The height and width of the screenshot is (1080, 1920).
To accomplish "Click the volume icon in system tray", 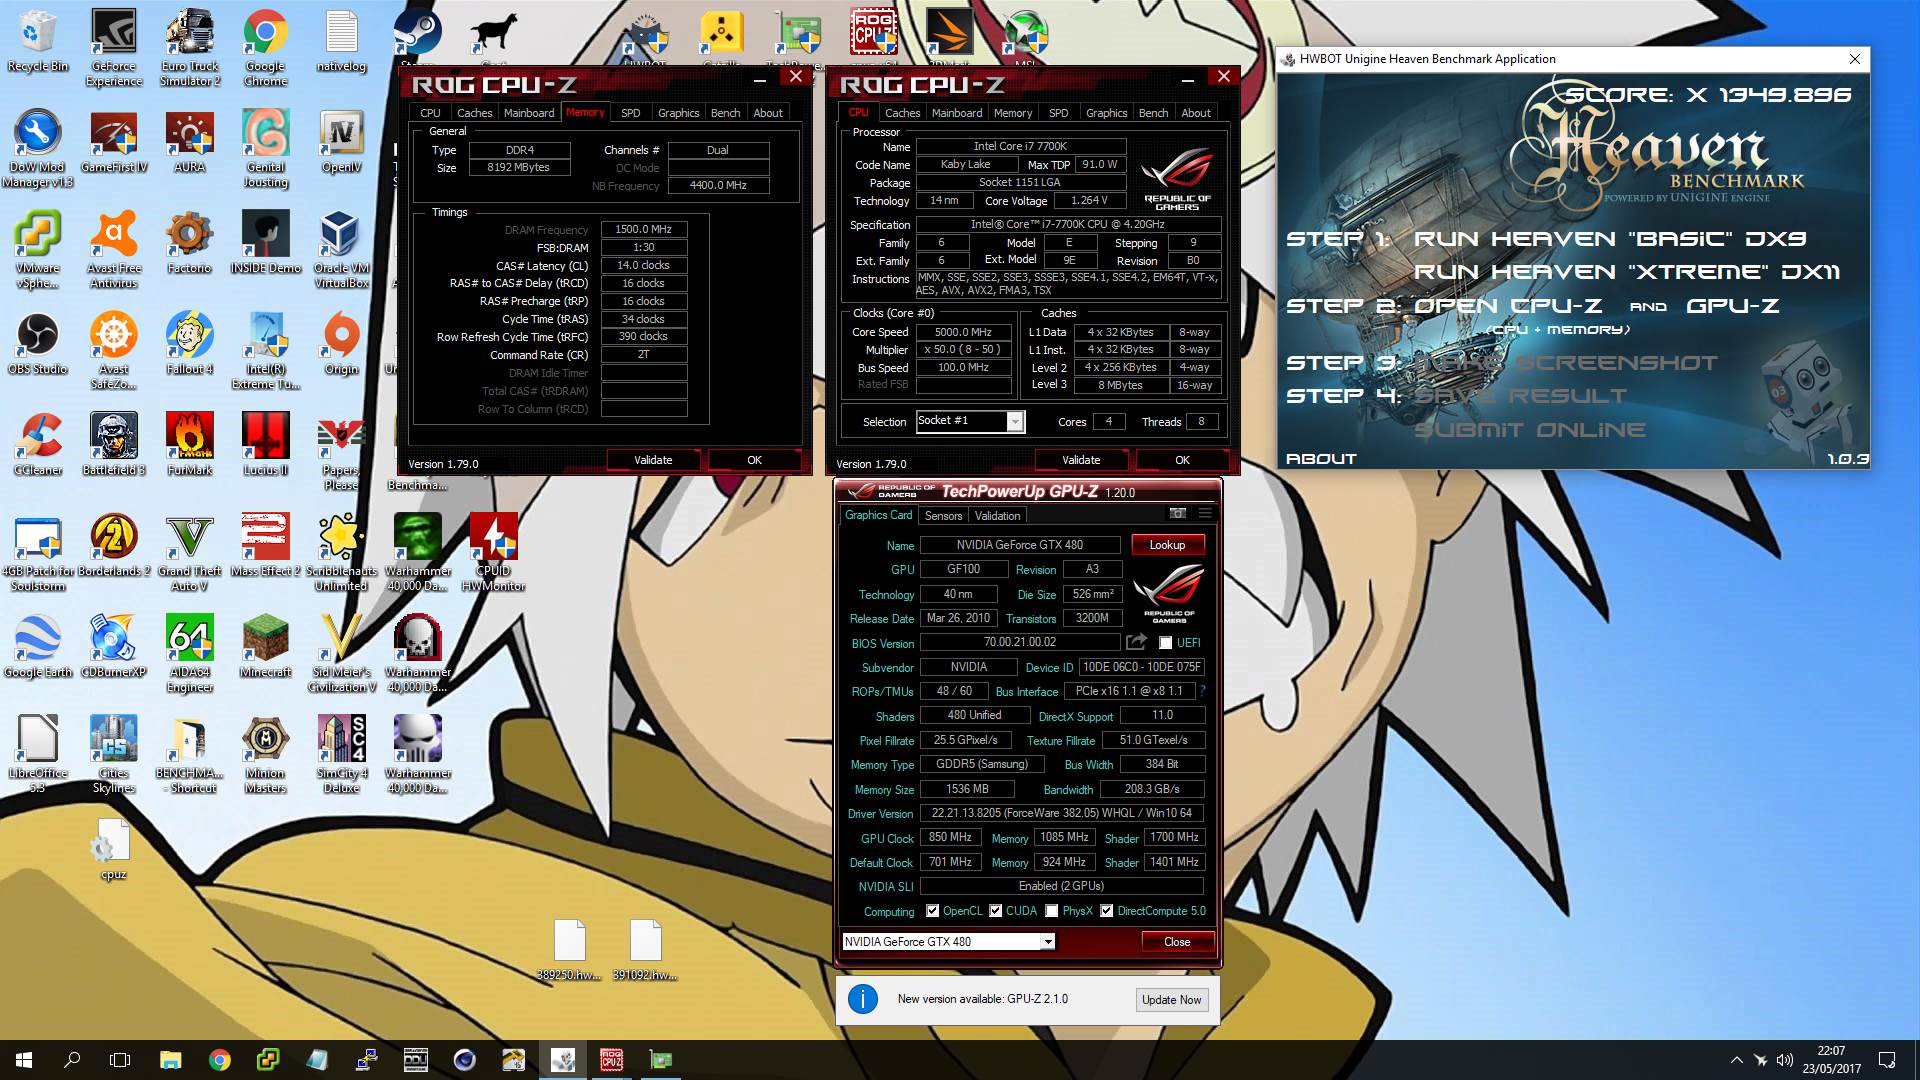I will 1785,1060.
